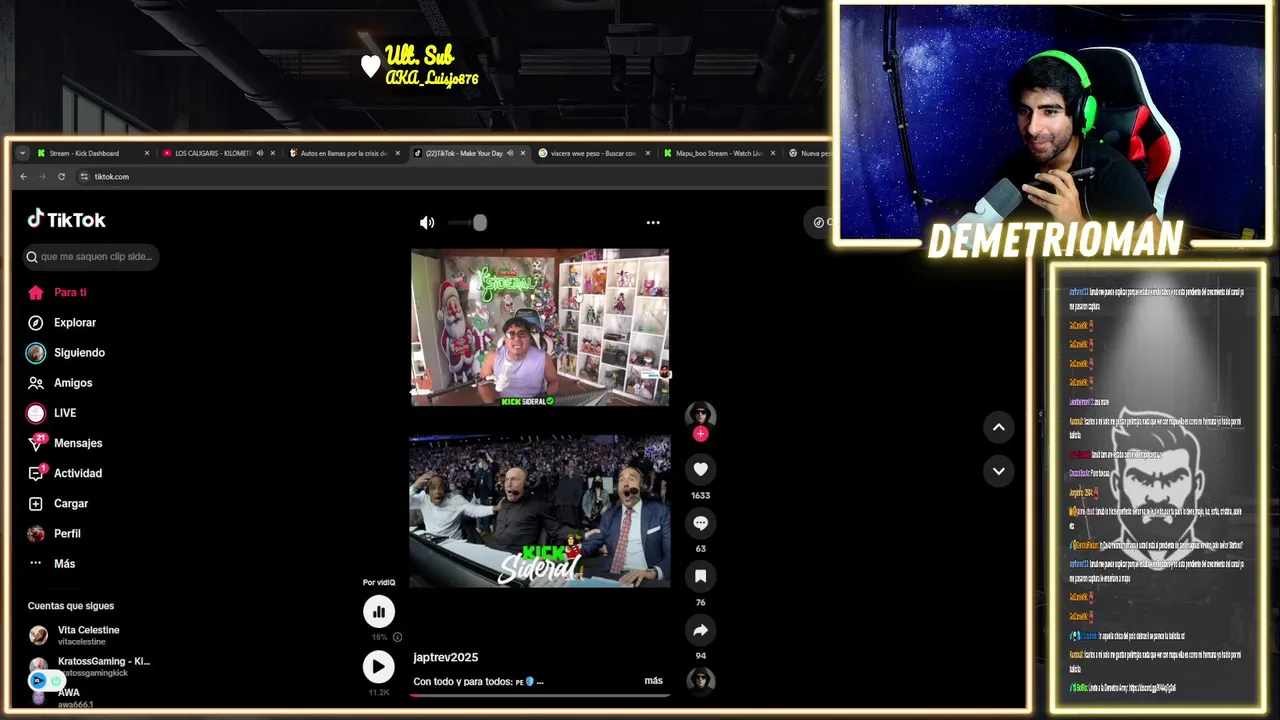Mute the video with speaker icon

coord(427,222)
